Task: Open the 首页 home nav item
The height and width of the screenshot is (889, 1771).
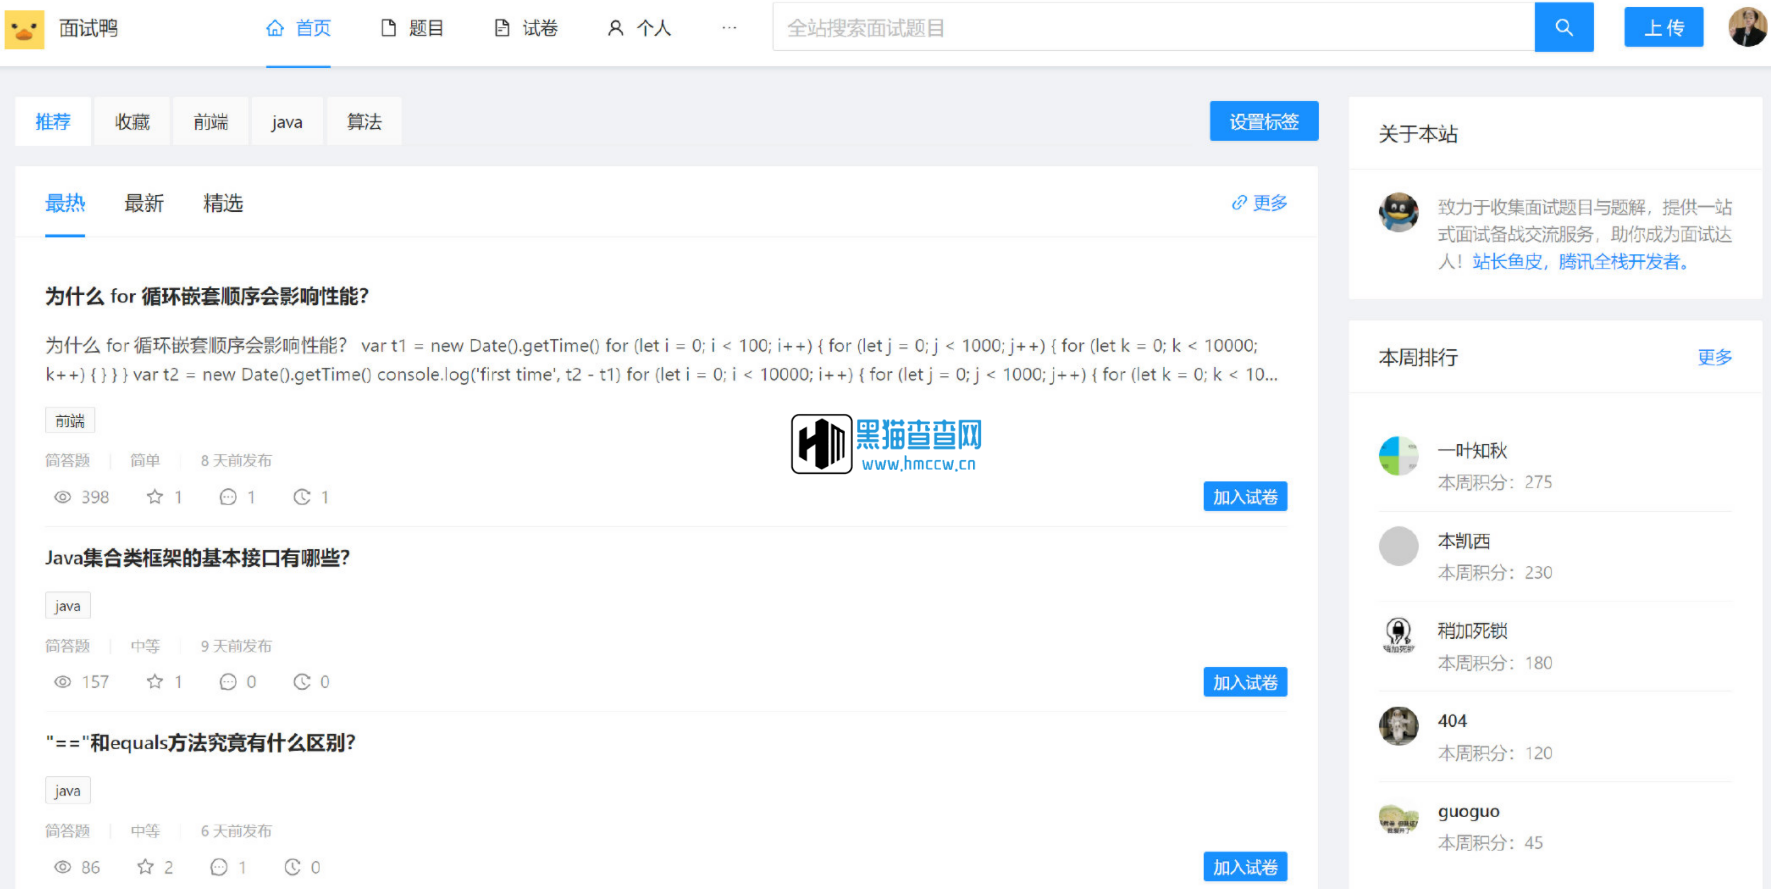Action: click(x=298, y=29)
